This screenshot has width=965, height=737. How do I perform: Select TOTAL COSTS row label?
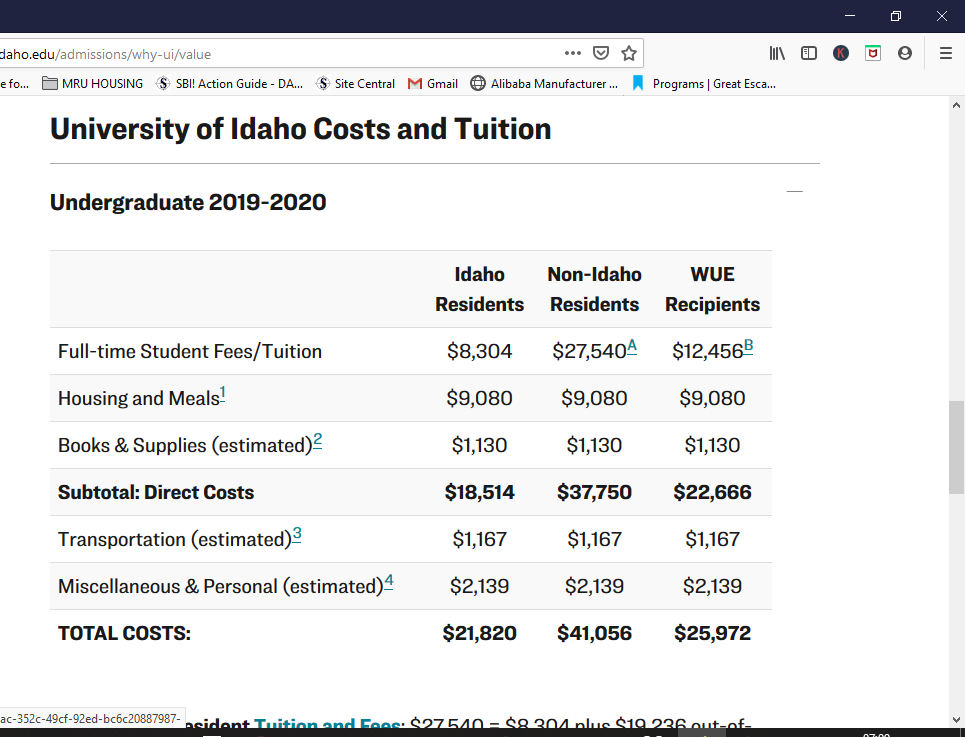pos(124,633)
